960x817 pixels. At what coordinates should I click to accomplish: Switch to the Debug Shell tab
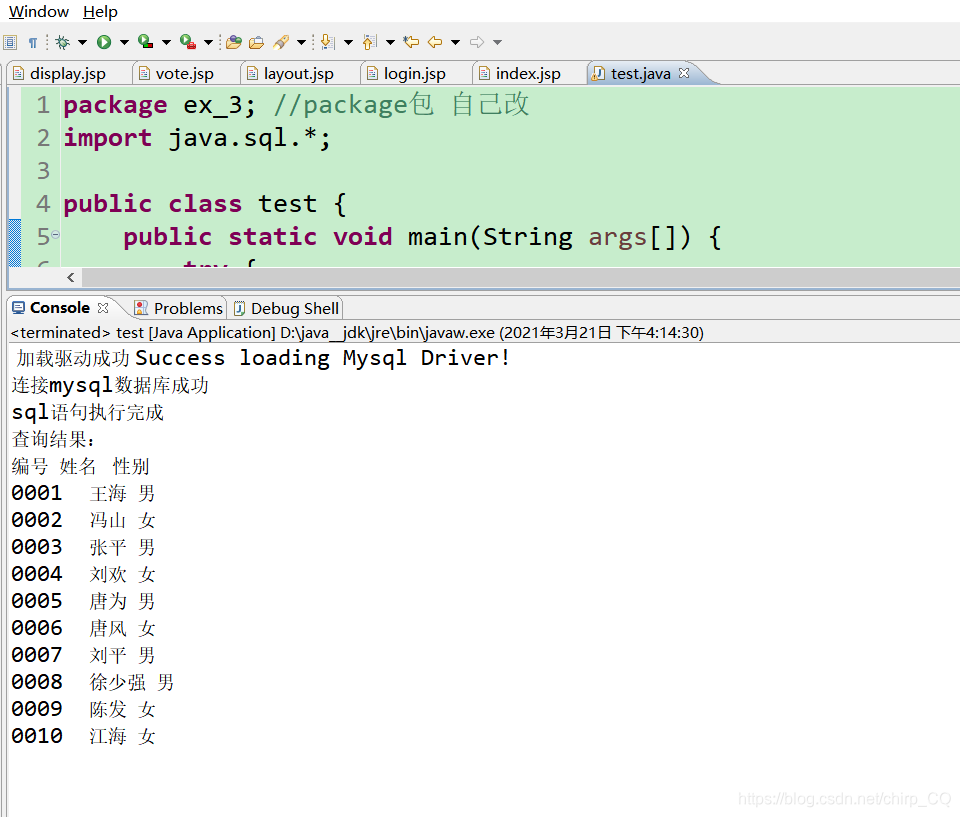point(286,308)
